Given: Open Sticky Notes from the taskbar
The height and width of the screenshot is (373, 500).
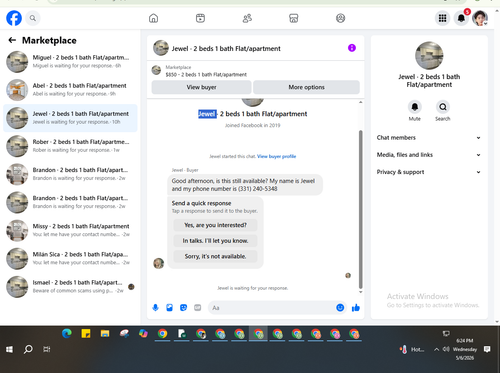Looking at the screenshot, I should [x=86, y=334].
